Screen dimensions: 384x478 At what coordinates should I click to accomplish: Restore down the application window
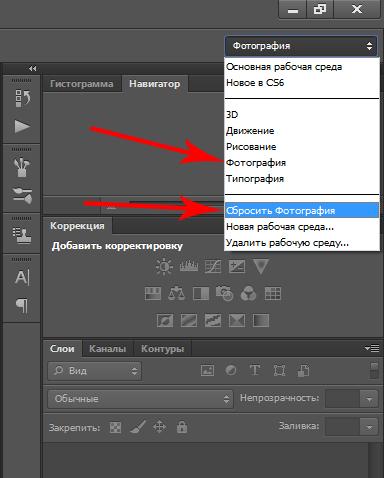point(320,9)
